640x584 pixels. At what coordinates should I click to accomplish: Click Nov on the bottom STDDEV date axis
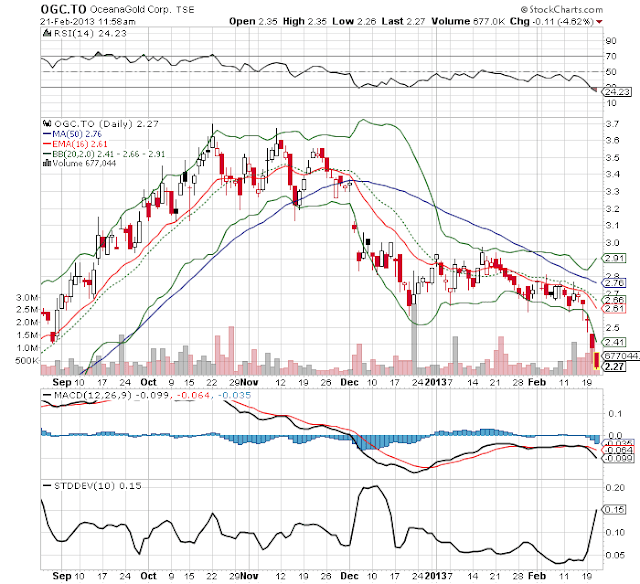(x=249, y=576)
